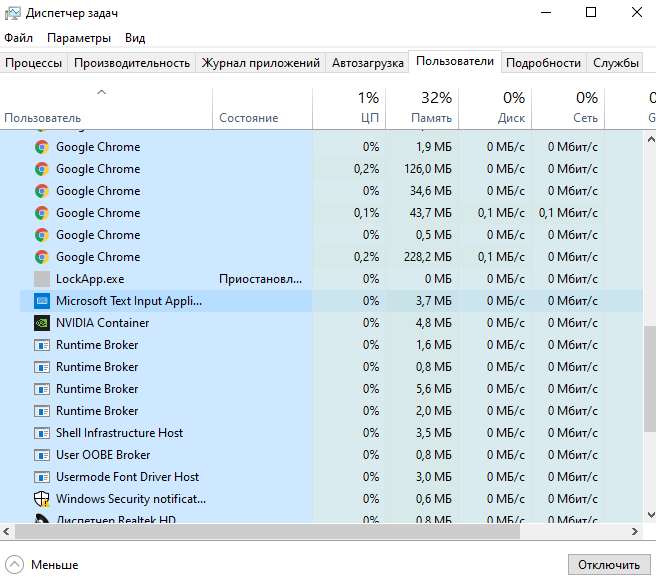Viewport: 656px width, 583px height.
Task: Click the Runtime Broker icon in 5,6 МБ row
Action: (x=42, y=389)
